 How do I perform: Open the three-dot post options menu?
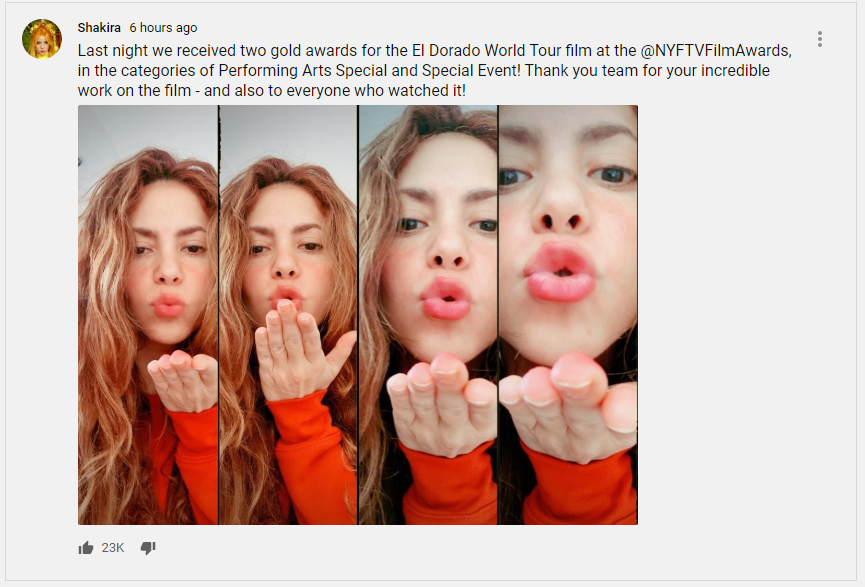pos(820,39)
